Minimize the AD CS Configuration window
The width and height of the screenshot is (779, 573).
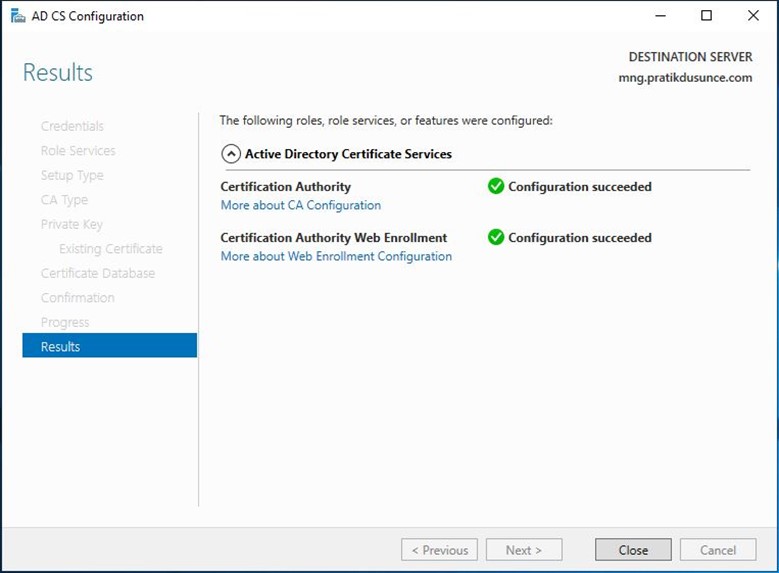660,16
